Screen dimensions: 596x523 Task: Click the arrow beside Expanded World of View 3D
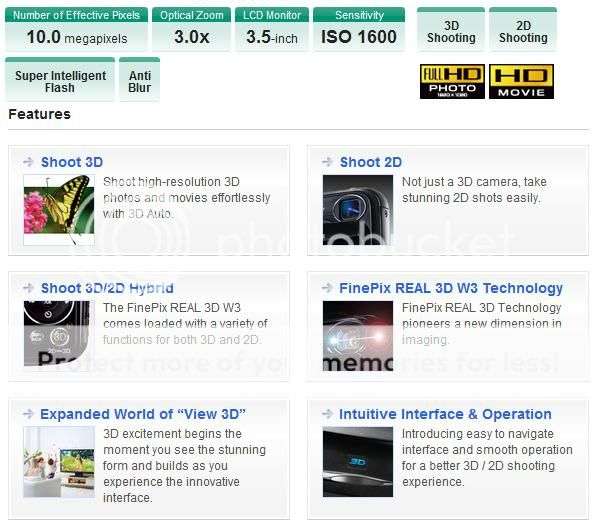(x=29, y=414)
